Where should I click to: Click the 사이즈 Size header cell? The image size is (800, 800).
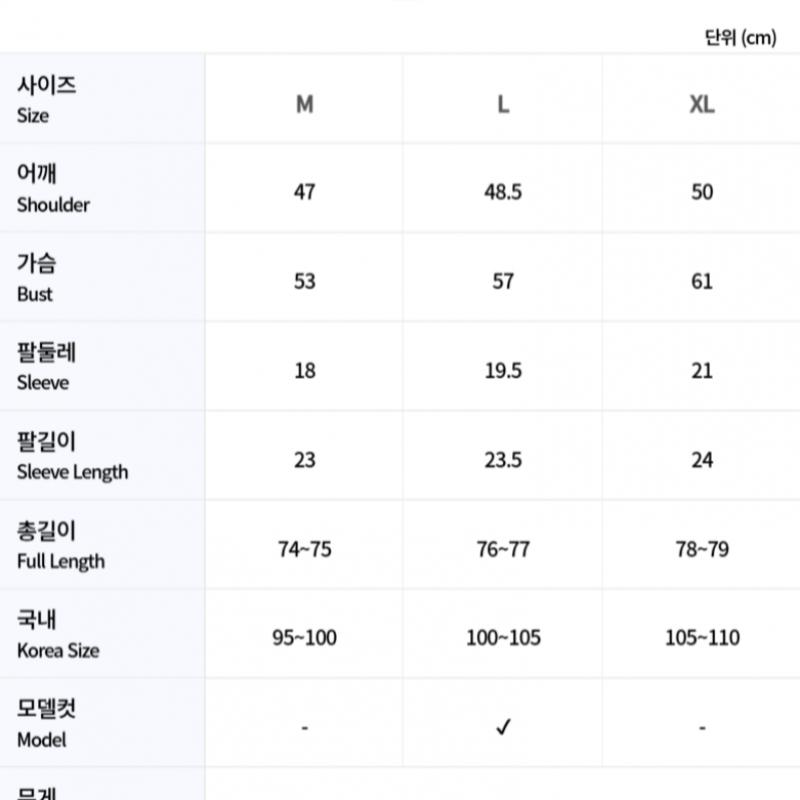point(46,99)
